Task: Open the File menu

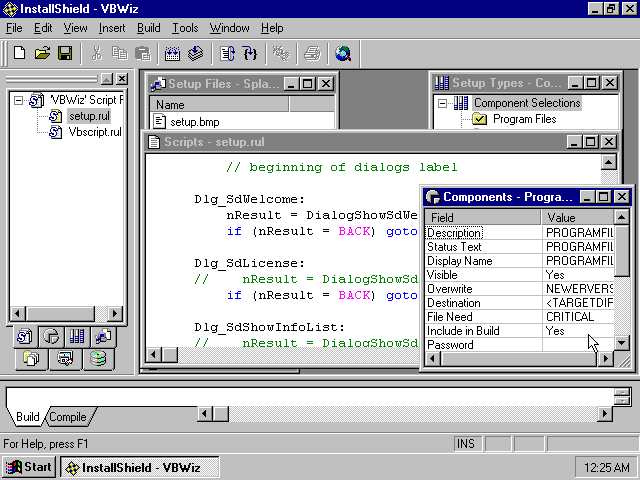Action: click(14, 28)
